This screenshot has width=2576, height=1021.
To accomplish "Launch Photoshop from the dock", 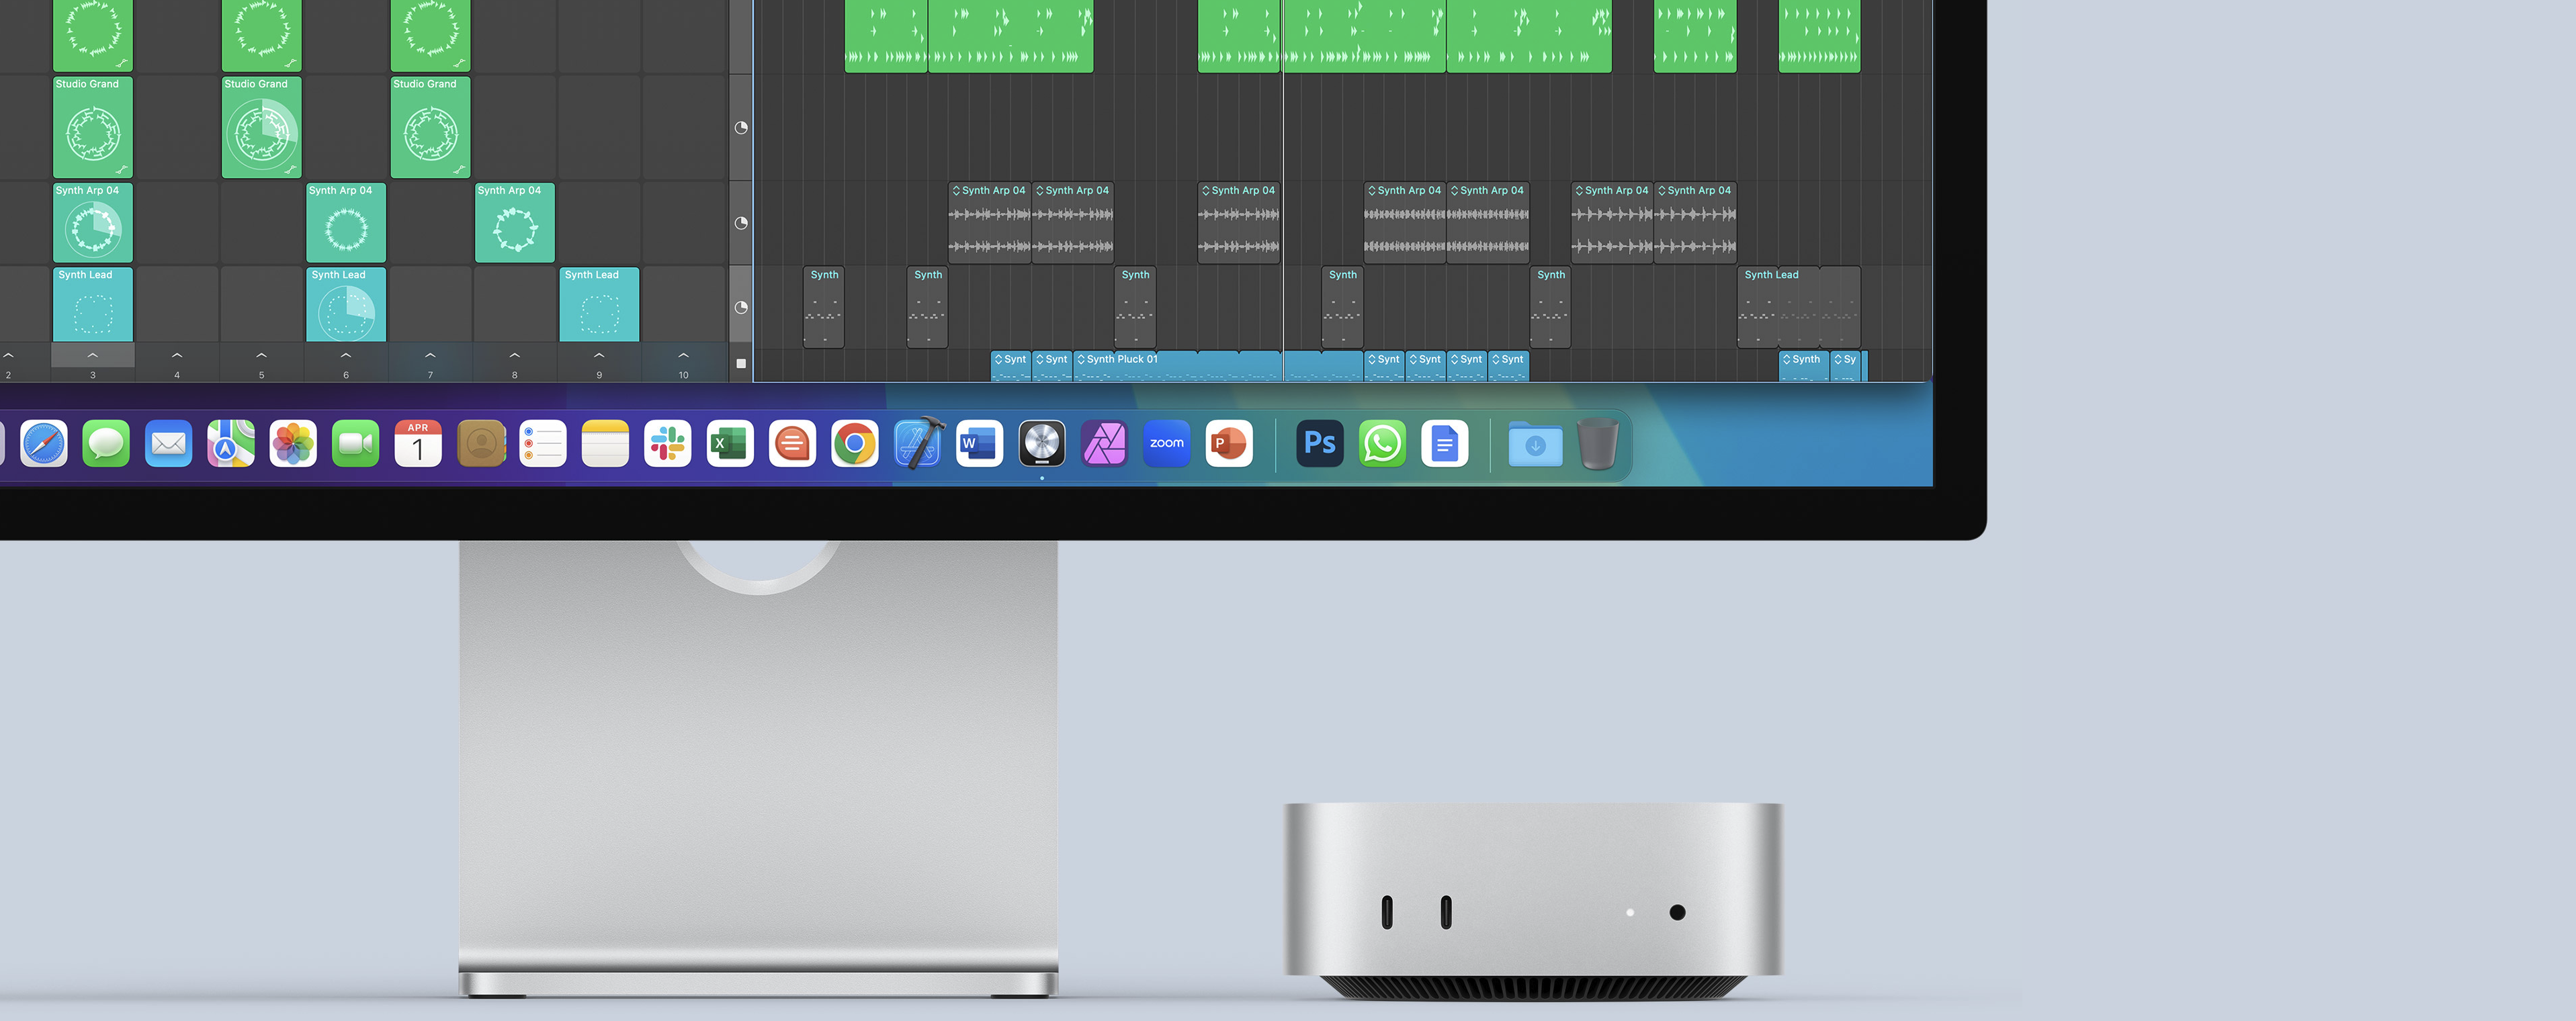I will click(1319, 444).
